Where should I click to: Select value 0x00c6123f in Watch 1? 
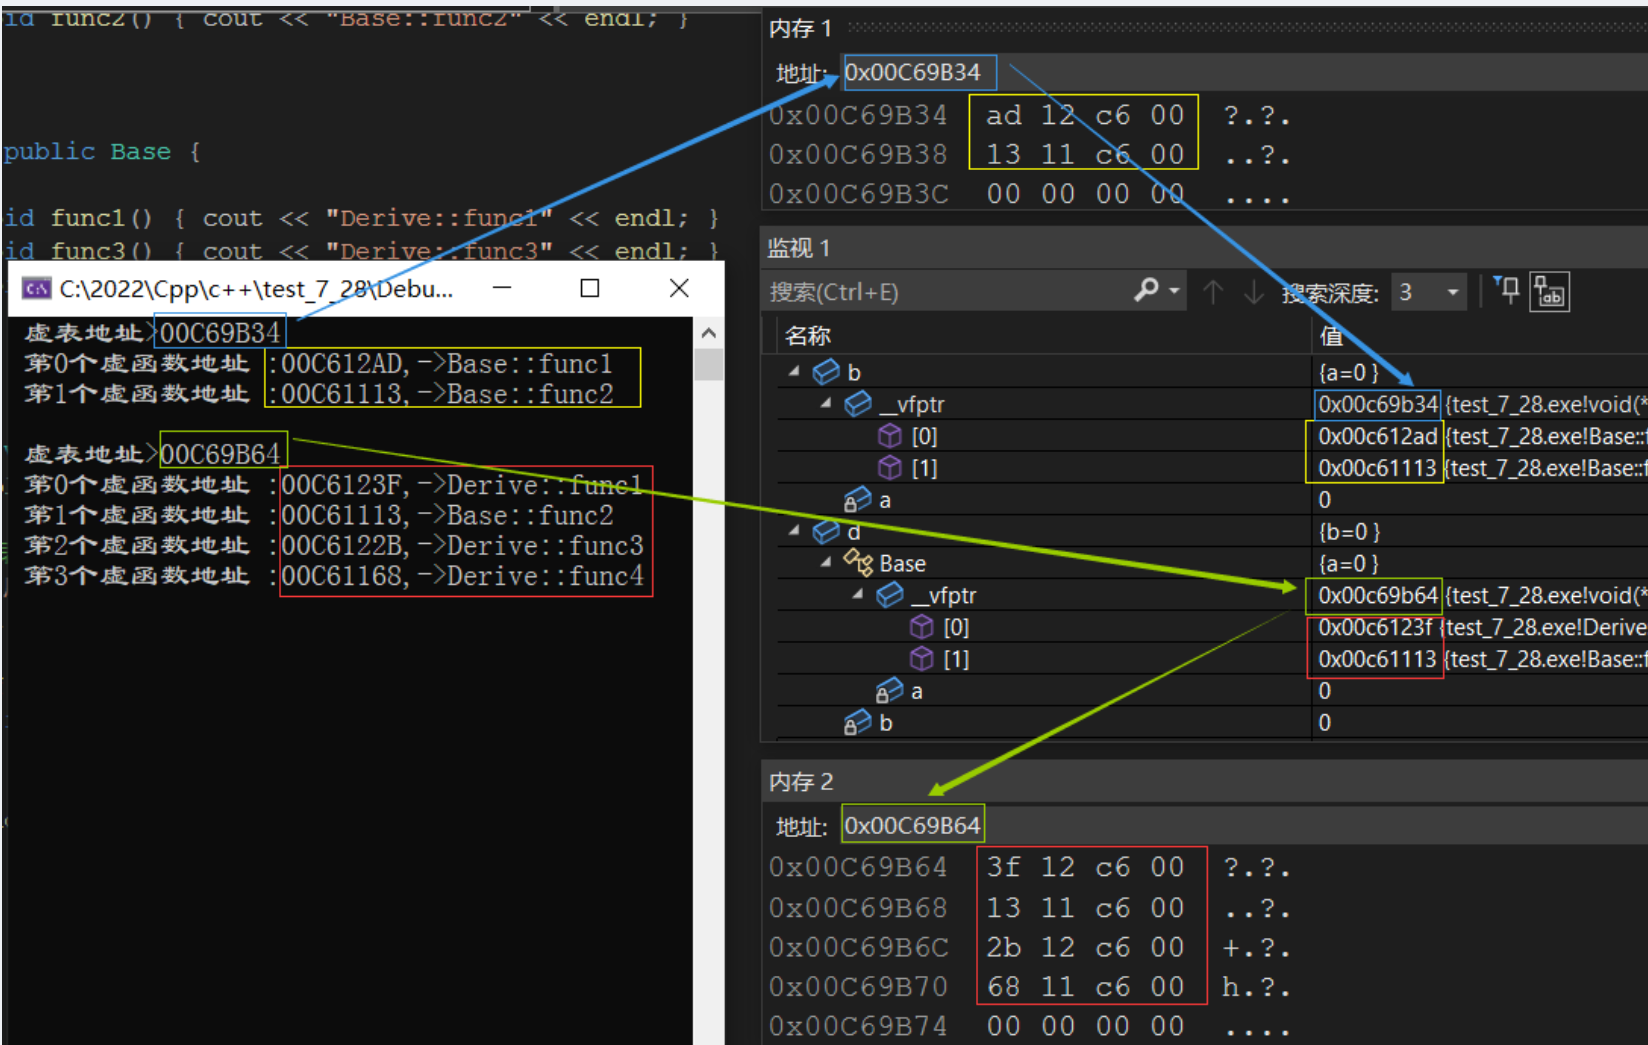[1375, 627]
